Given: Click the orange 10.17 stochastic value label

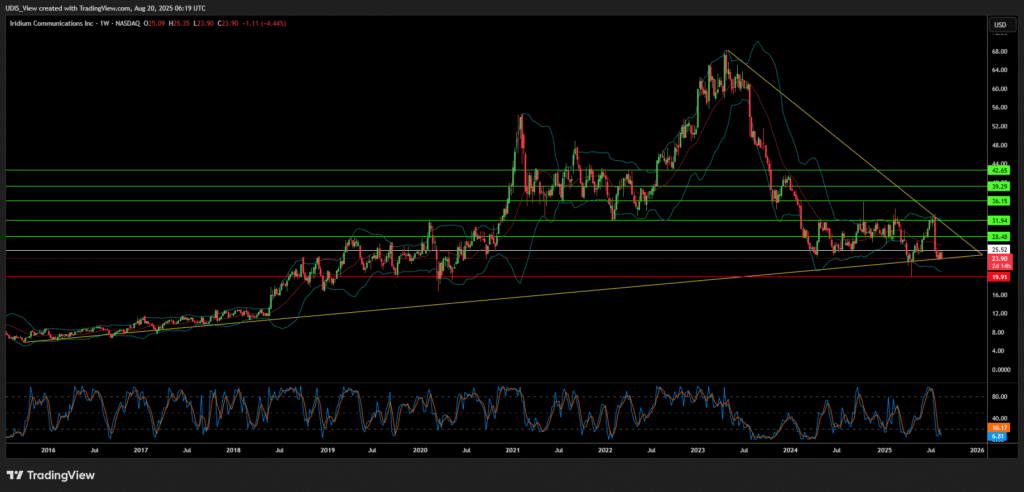Looking at the screenshot, I should coord(997,428).
